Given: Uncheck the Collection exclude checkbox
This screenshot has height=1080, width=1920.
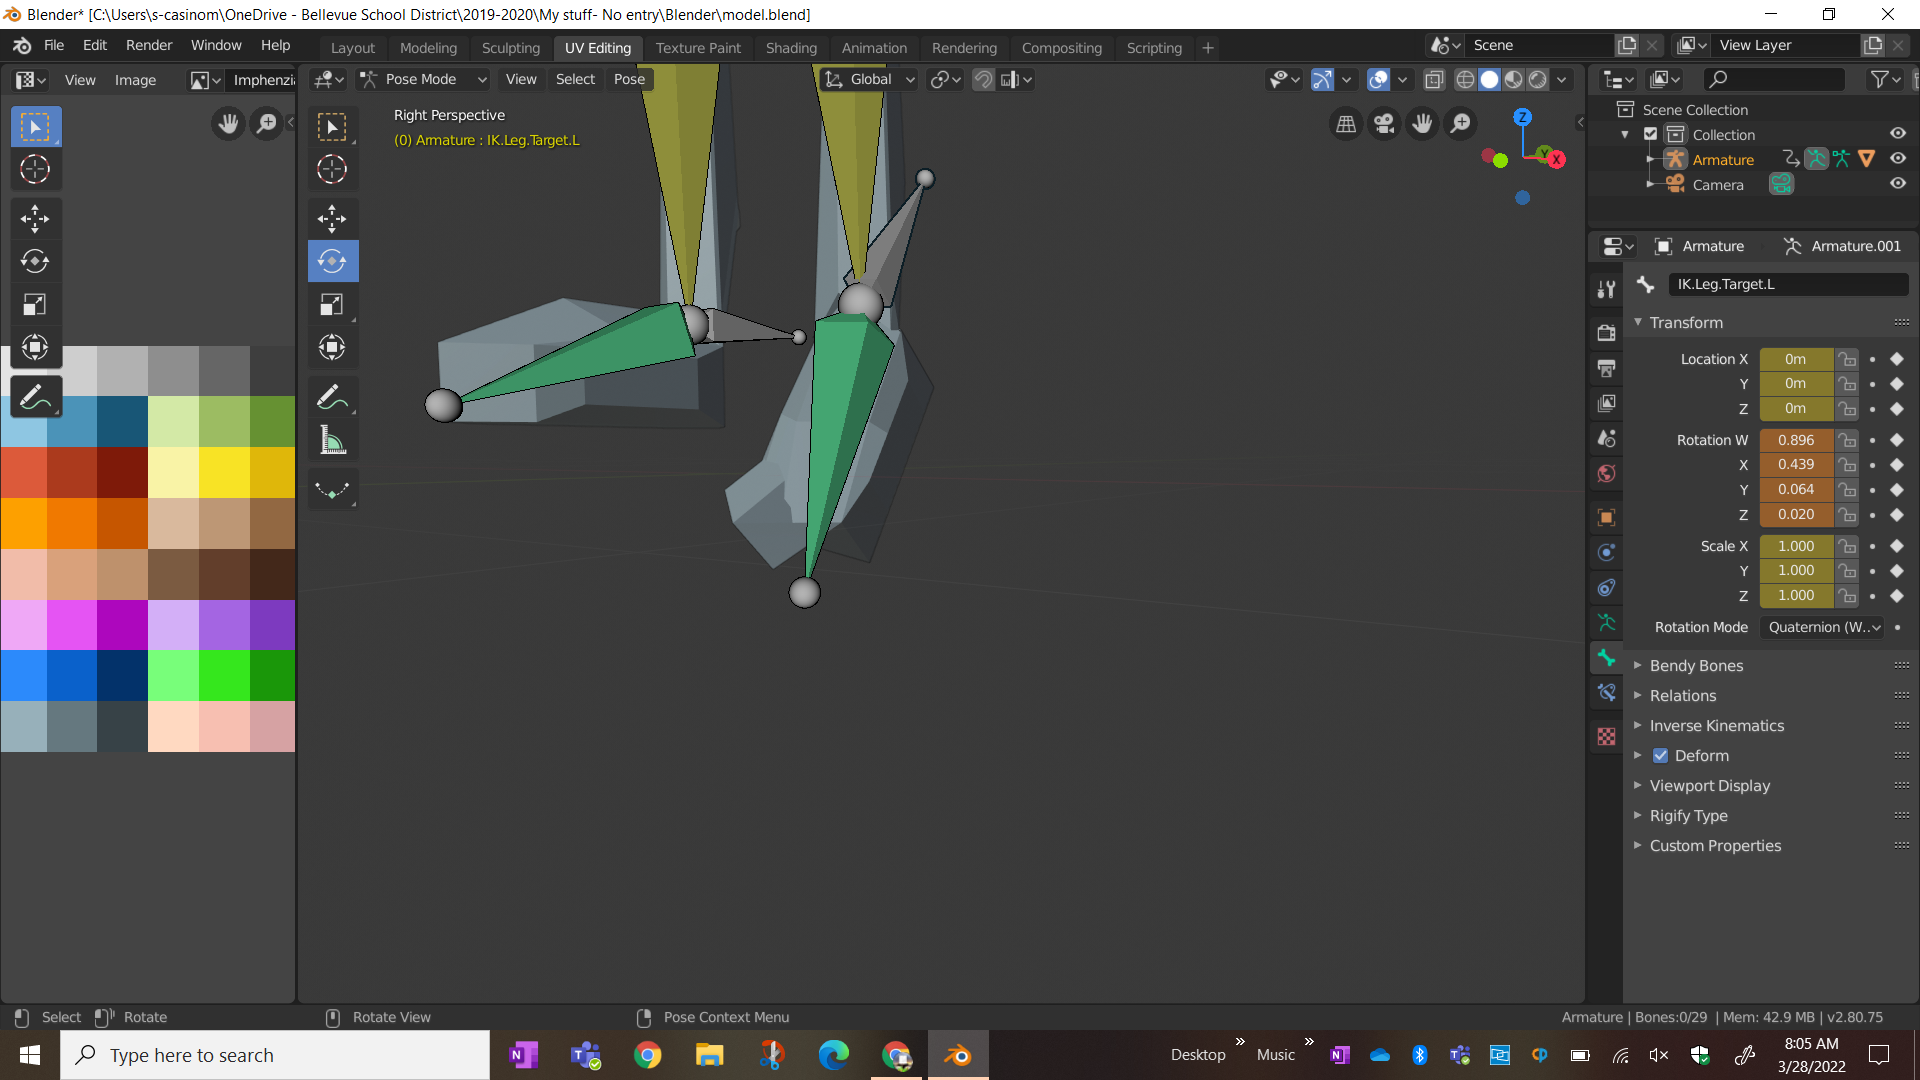Looking at the screenshot, I should click(x=1651, y=134).
